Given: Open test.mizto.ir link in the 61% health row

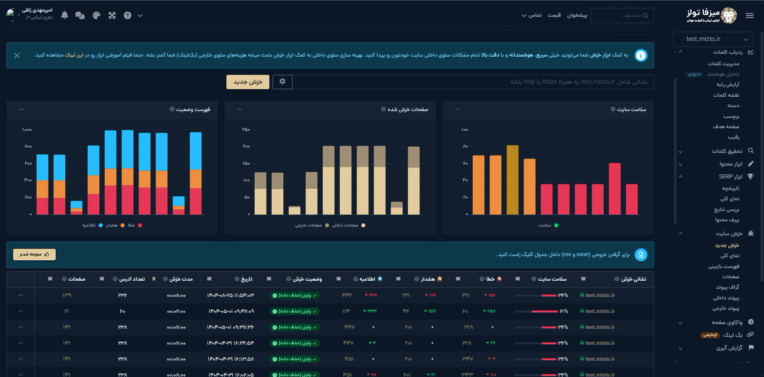Looking at the screenshot, I should 600,311.
